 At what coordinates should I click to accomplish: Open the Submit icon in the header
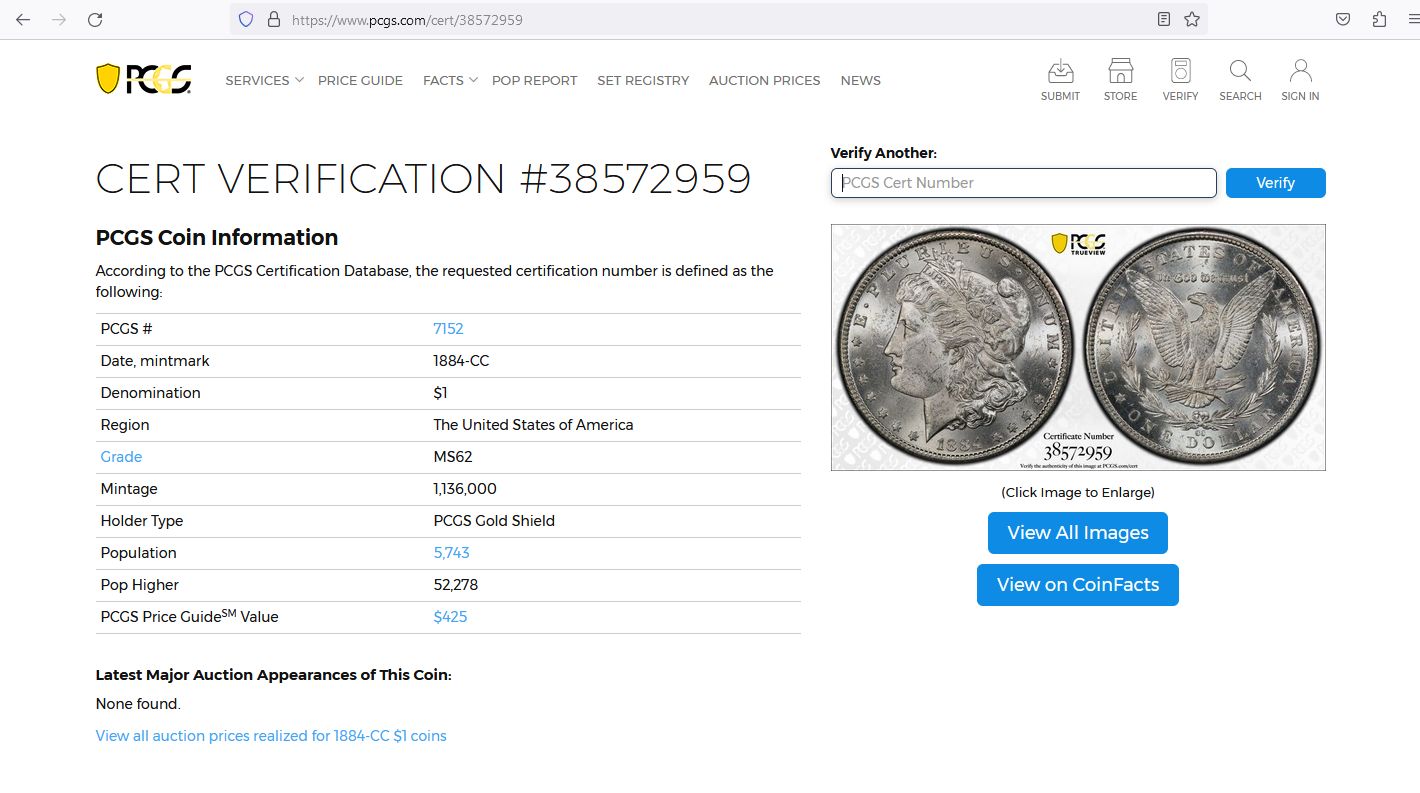[1060, 80]
